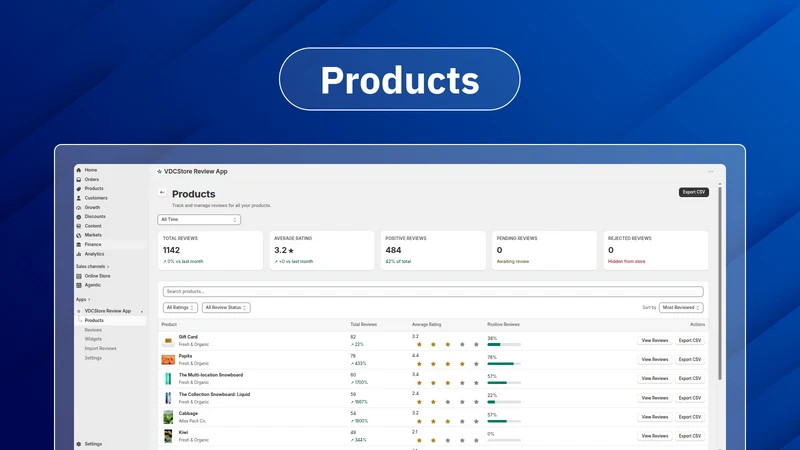
Task: Click the Cabbage product name
Action: (188, 414)
